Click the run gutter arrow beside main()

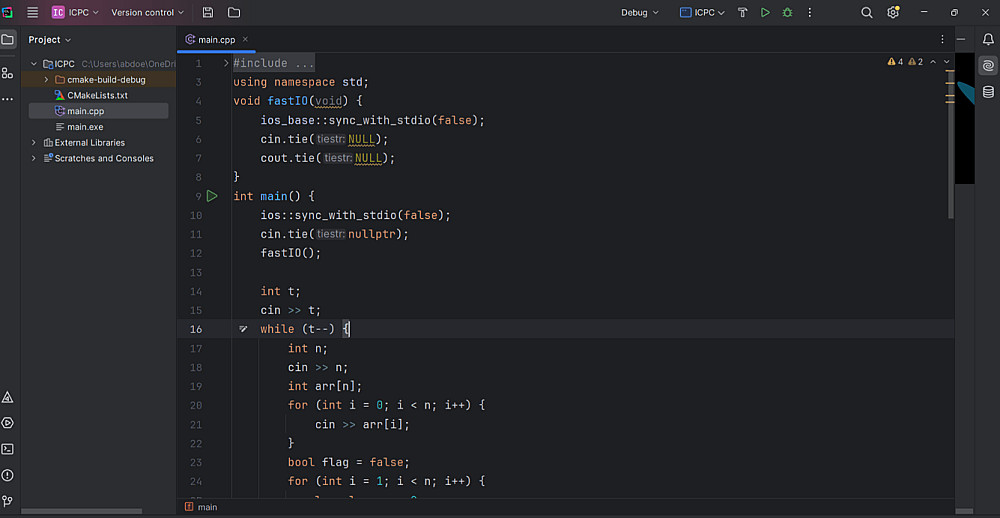tap(212, 196)
